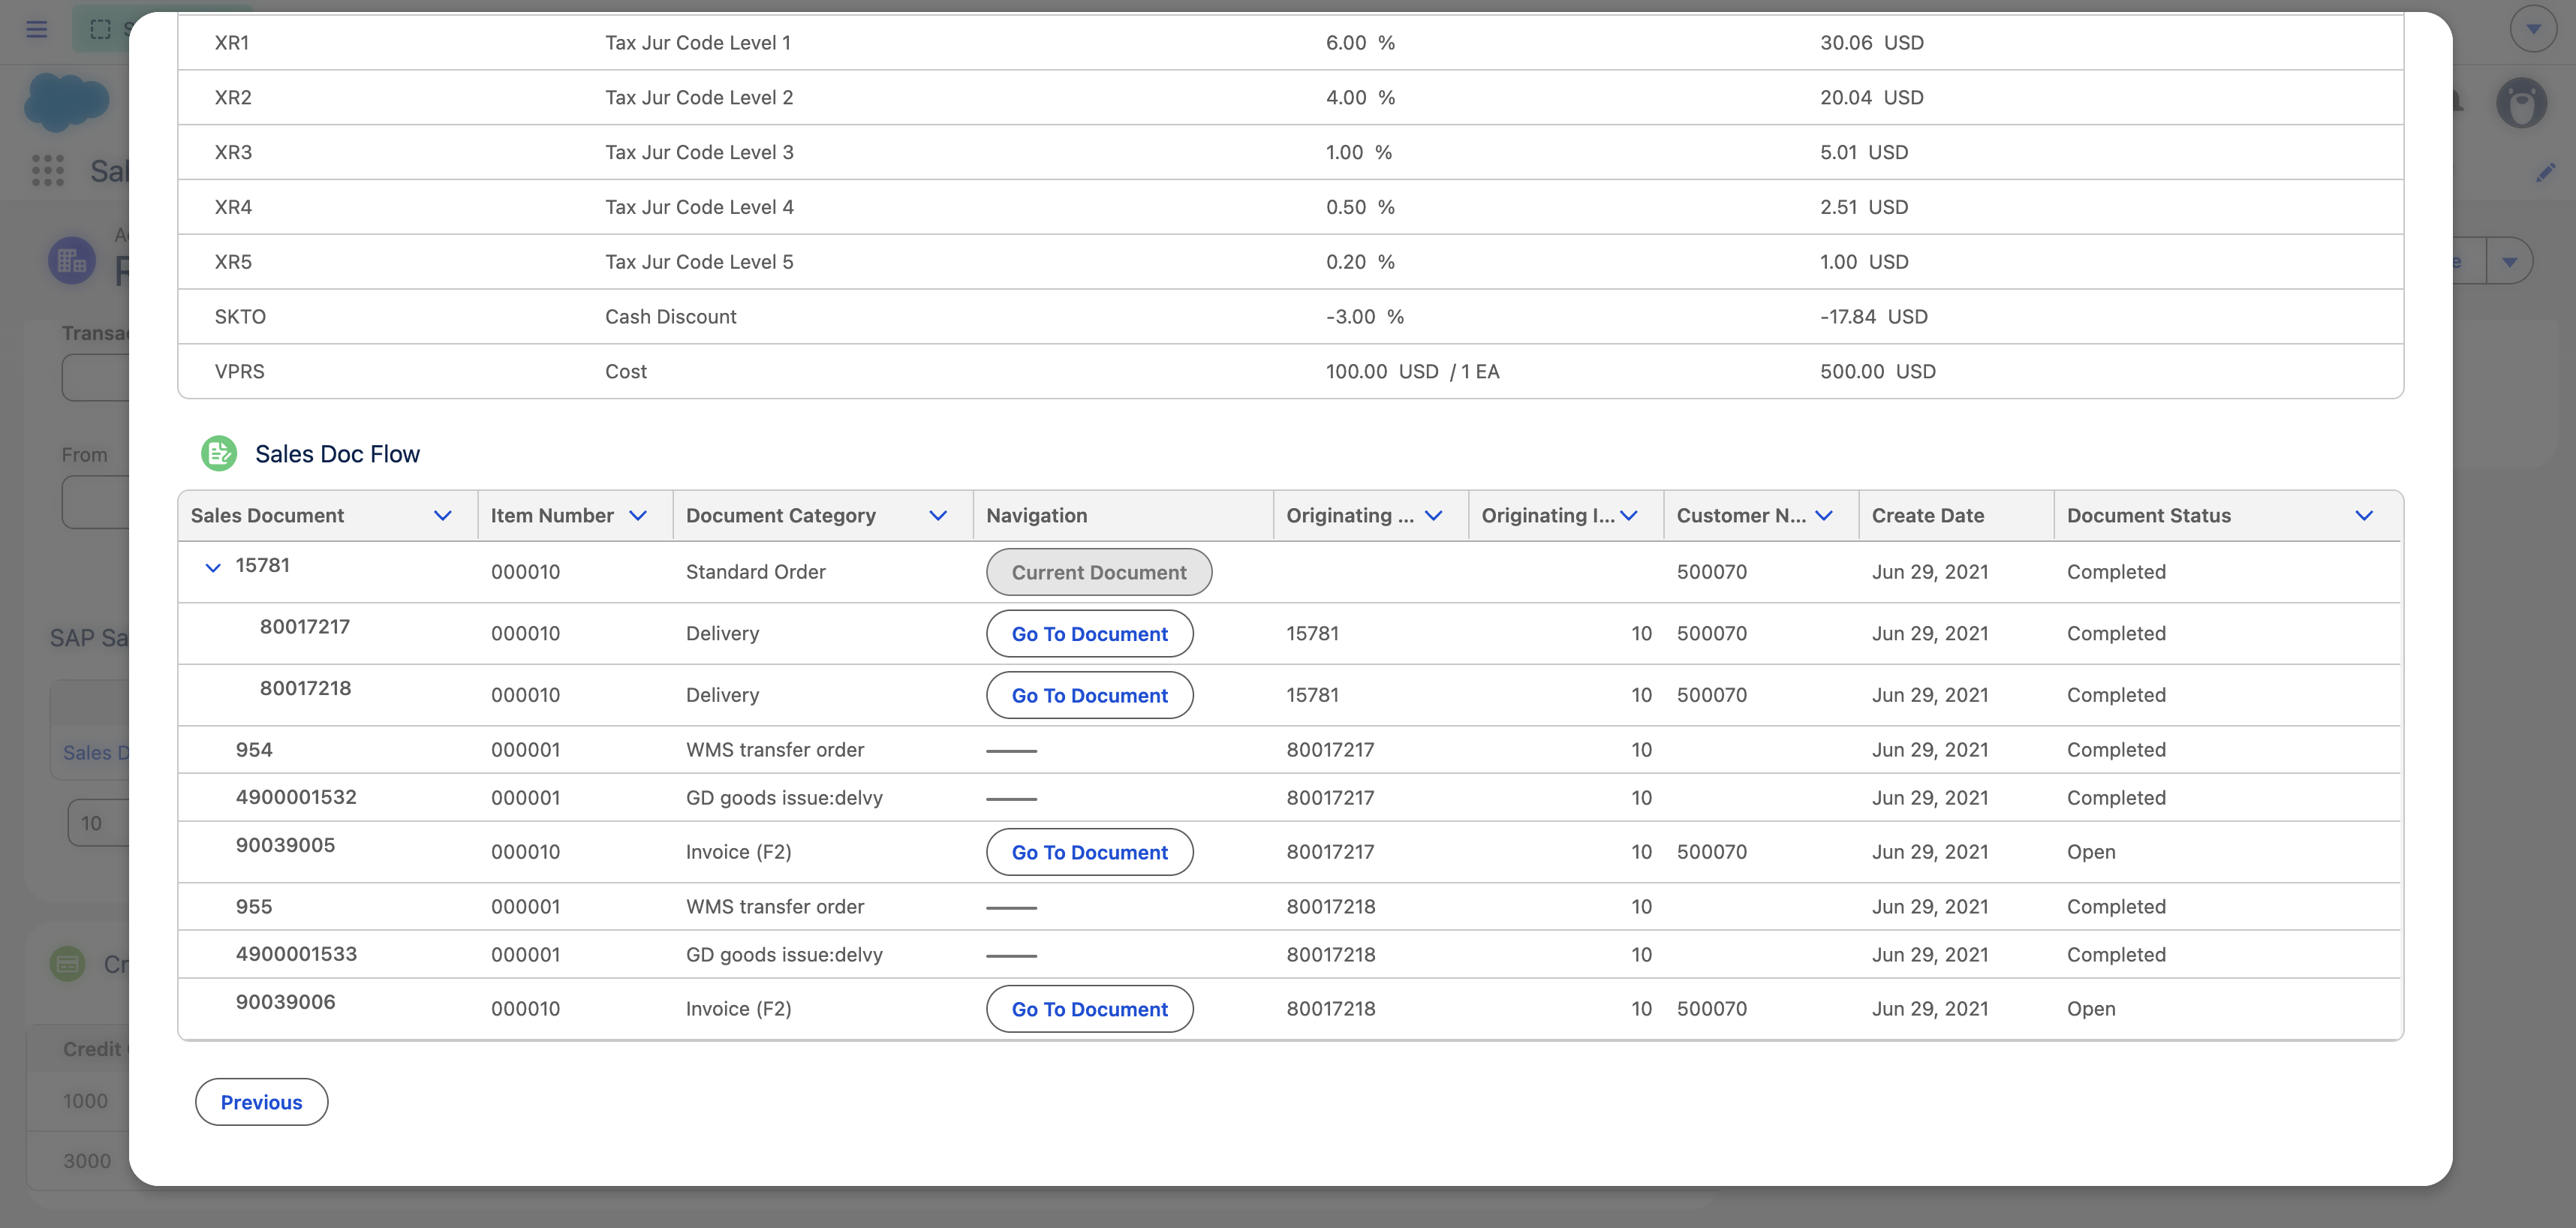Viewport: 2576px width, 1228px height.
Task: Select sales document 954
Action: (x=254, y=749)
